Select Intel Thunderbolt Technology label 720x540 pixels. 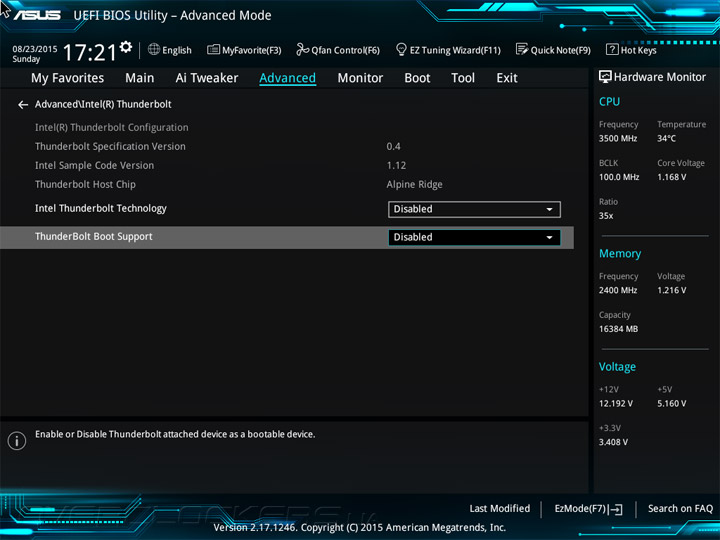pyautogui.click(x=101, y=208)
